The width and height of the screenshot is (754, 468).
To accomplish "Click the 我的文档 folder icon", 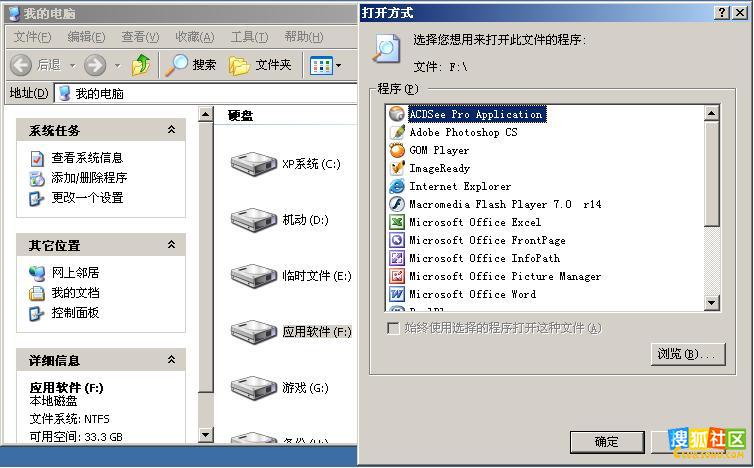I will pyautogui.click(x=37, y=293).
